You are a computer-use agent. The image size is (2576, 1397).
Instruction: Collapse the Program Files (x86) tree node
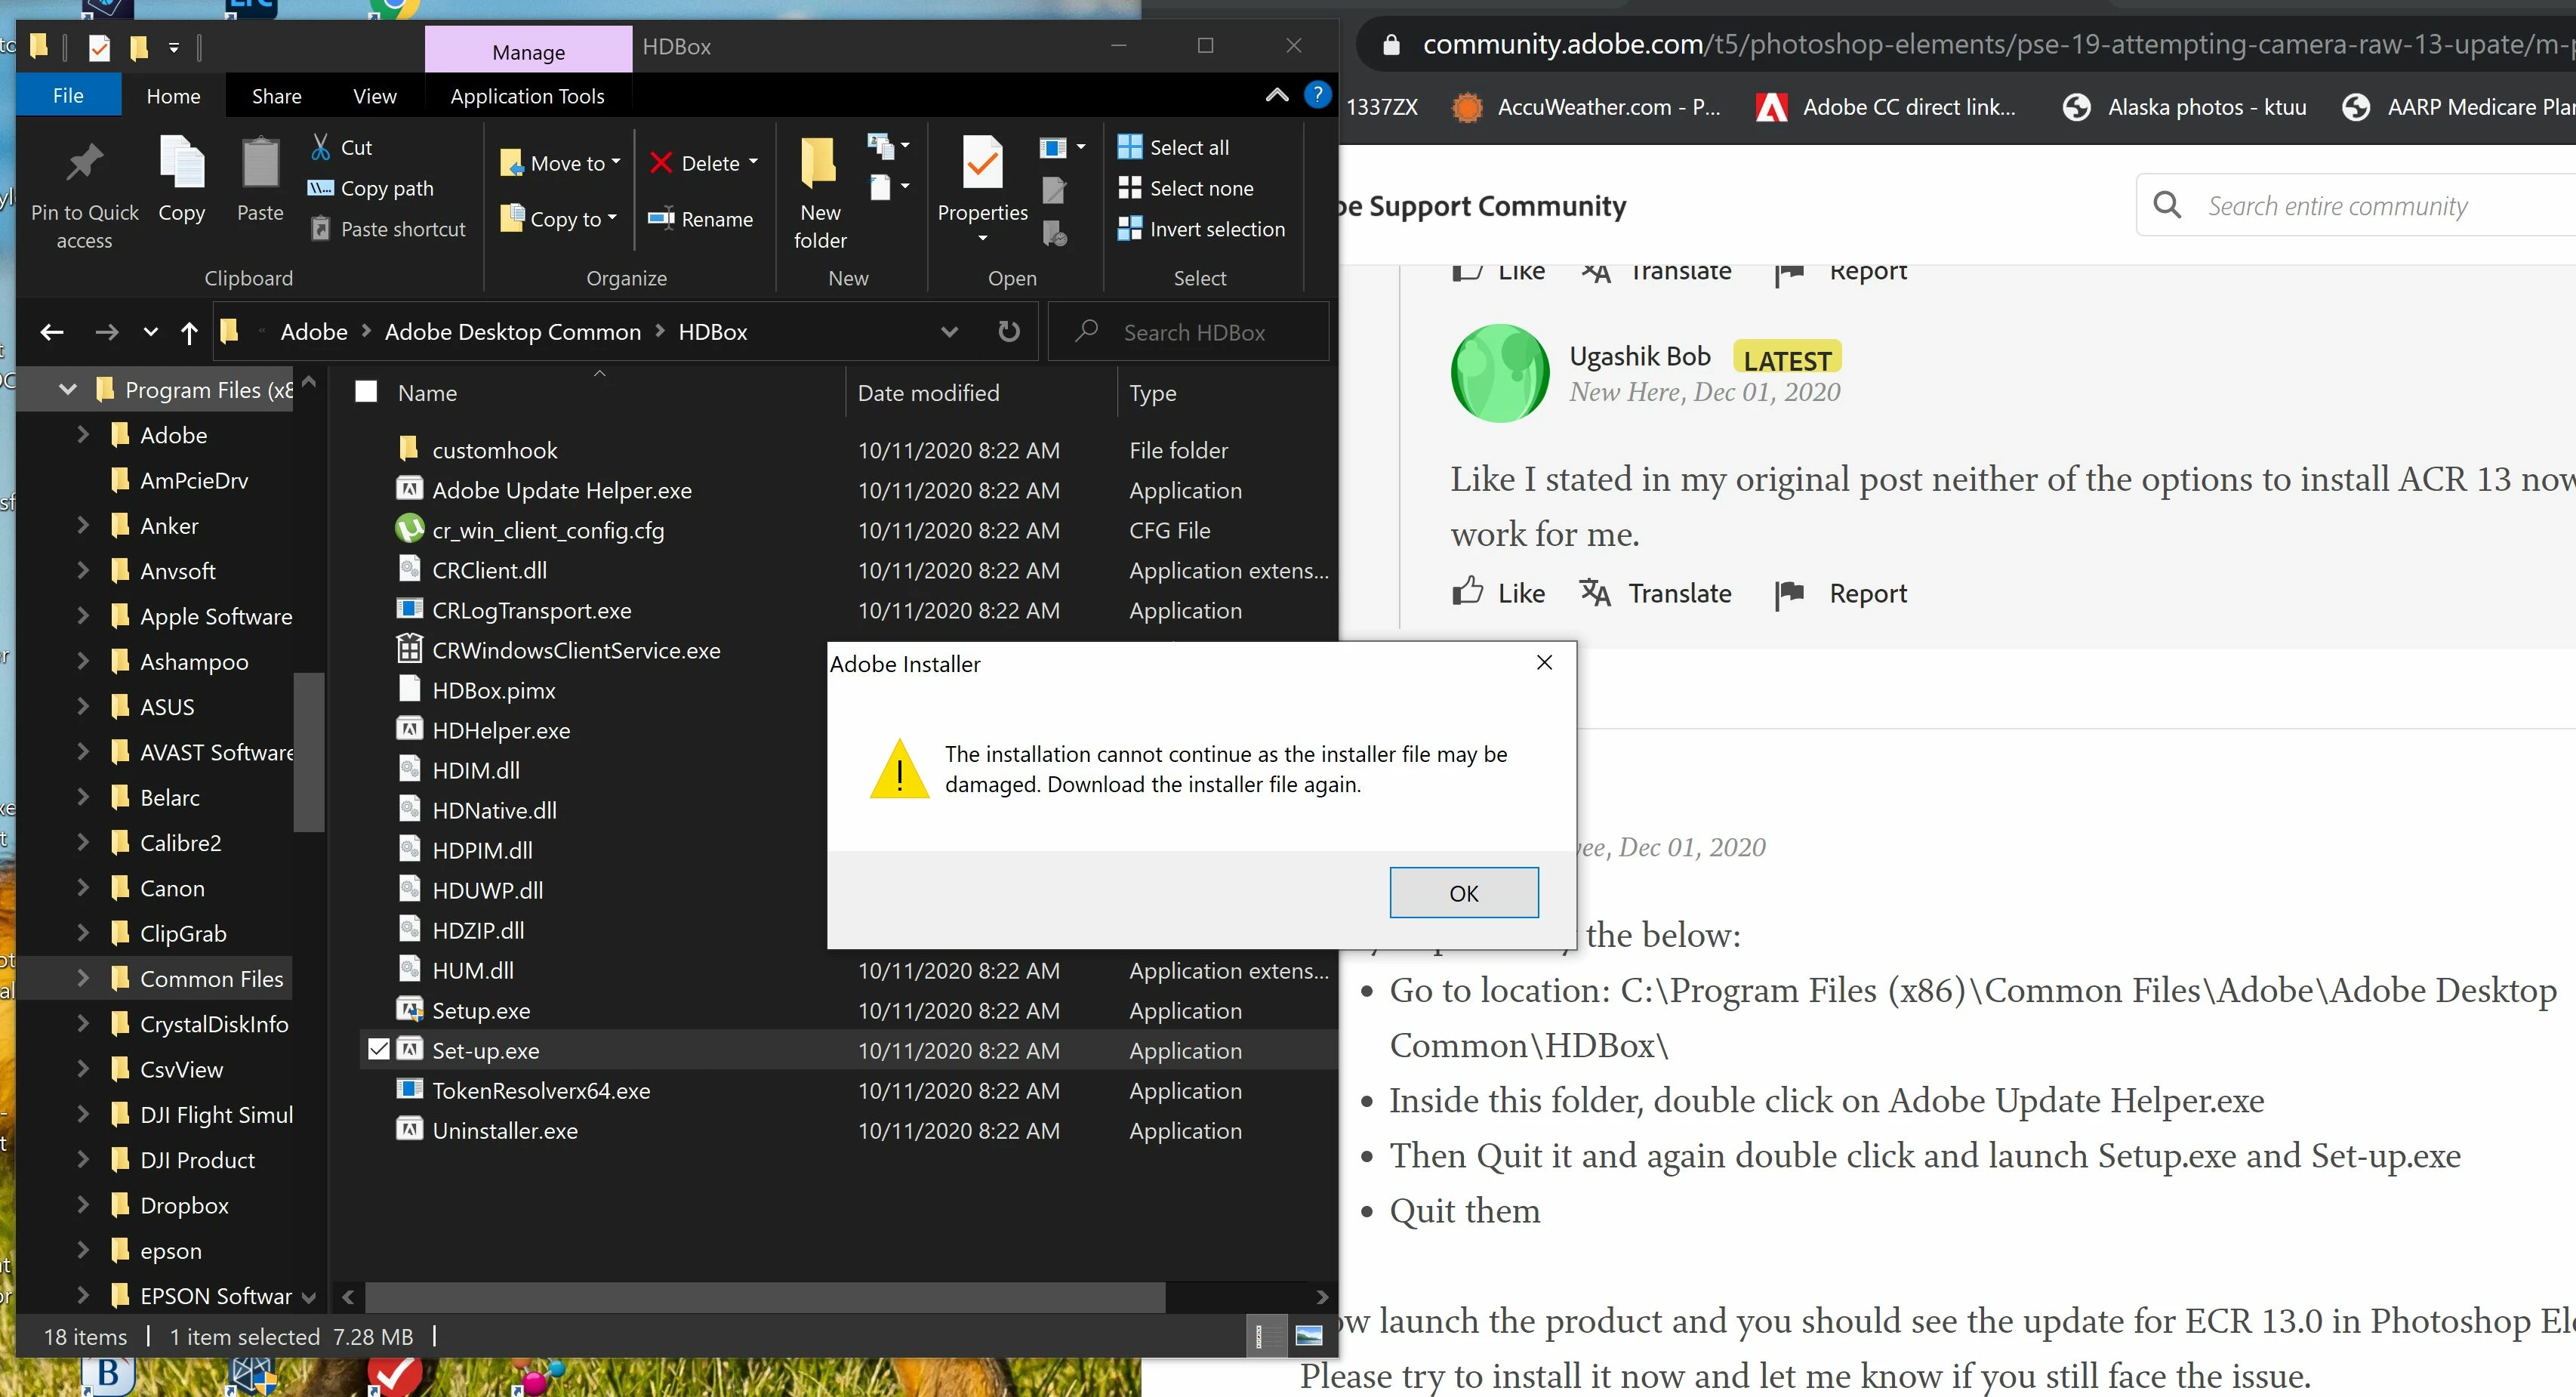(x=68, y=390)
